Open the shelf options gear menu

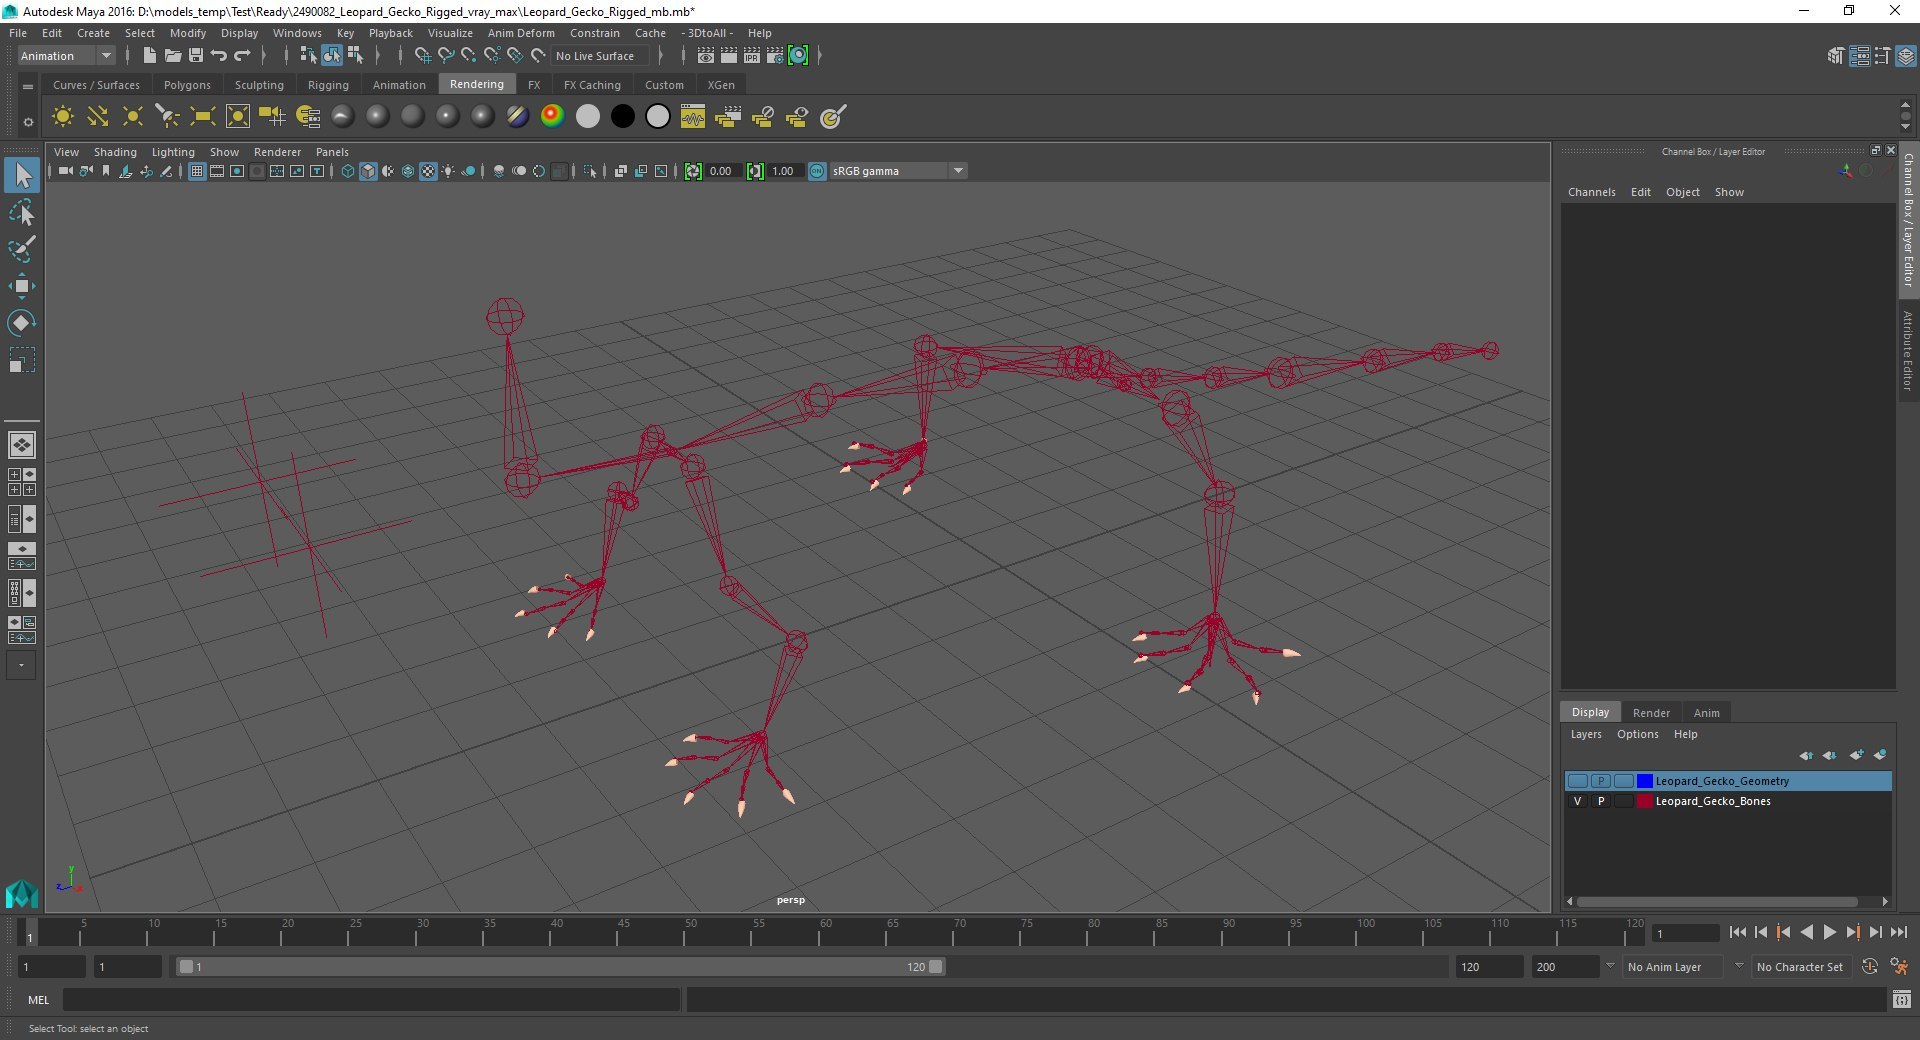pos(28,122)
